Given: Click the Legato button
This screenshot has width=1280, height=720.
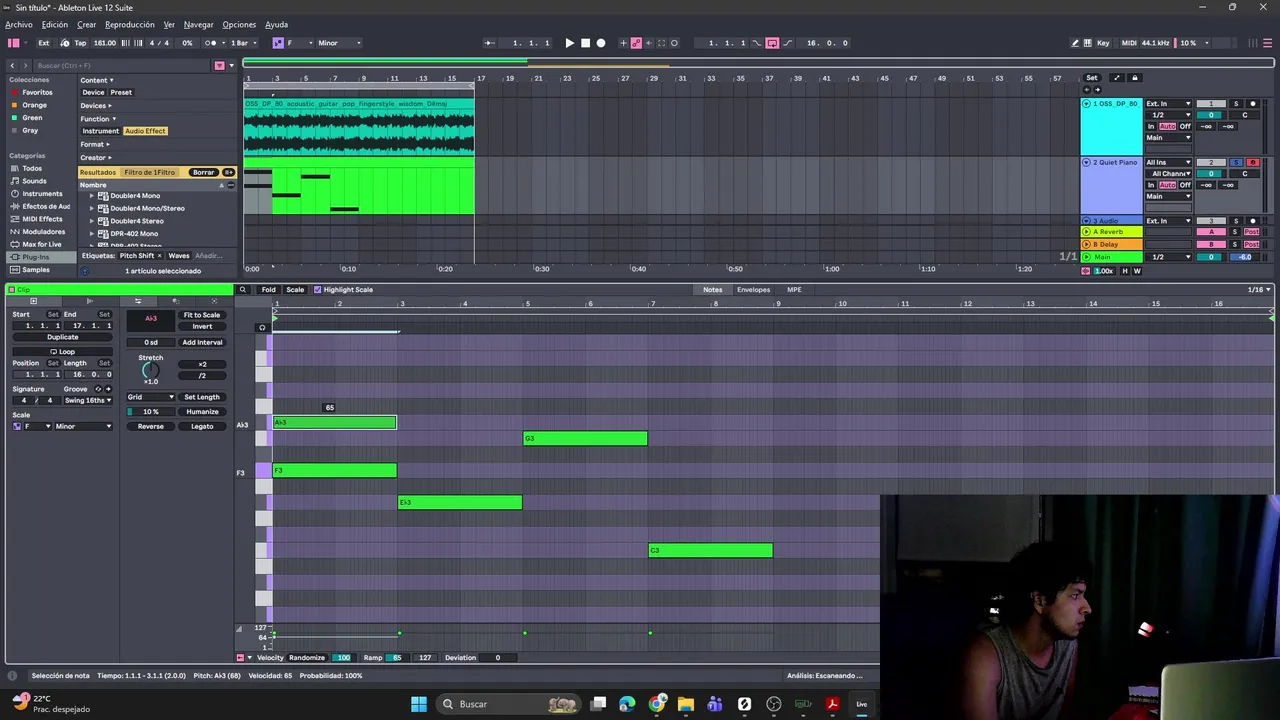Looking at the screenshot, I should [x=202, y=427].
